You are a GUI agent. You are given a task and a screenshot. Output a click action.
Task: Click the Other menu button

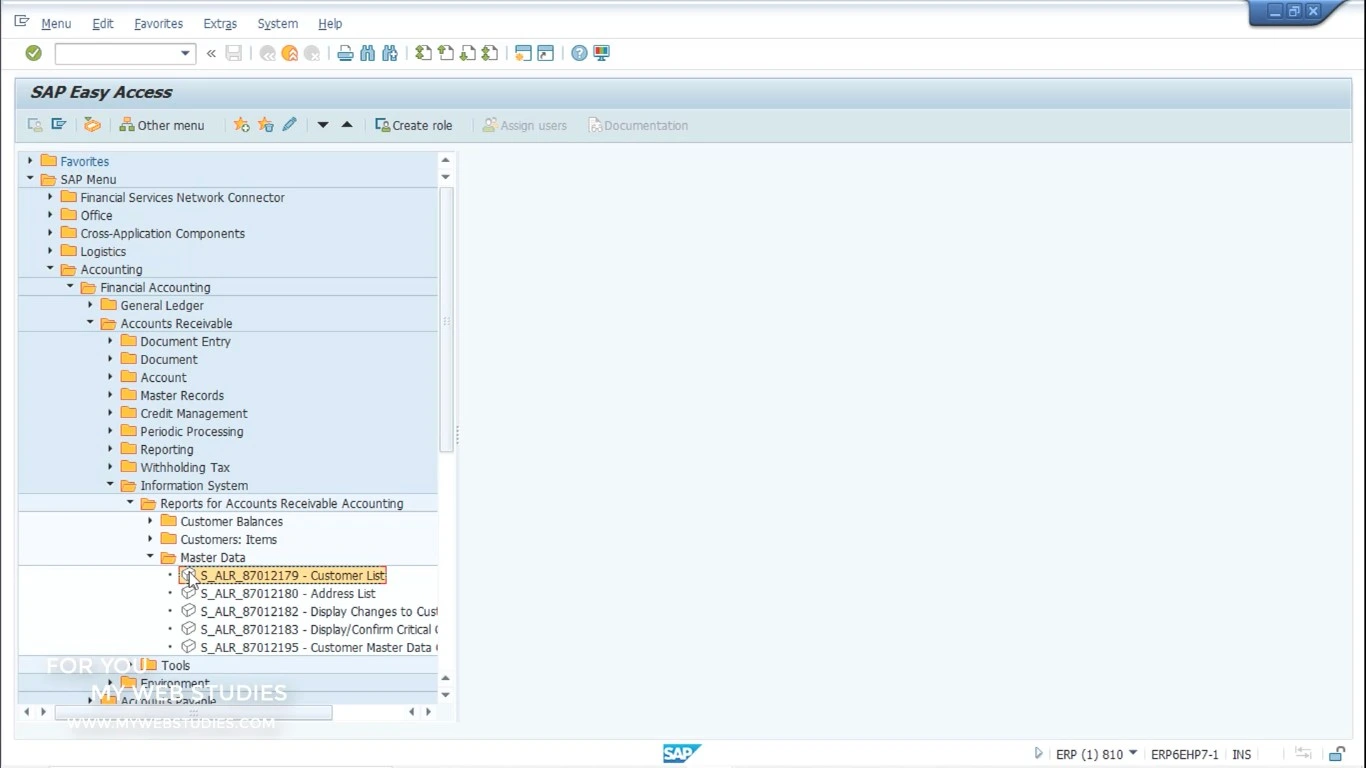161,125
